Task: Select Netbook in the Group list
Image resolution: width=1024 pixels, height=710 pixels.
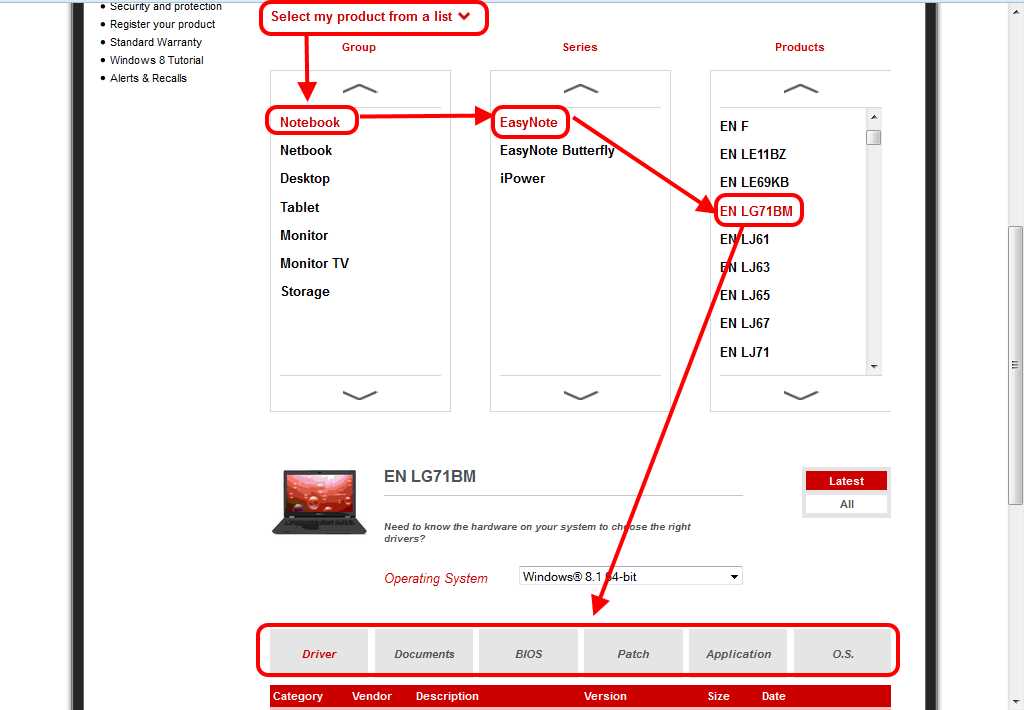Action: click(306, 150)
